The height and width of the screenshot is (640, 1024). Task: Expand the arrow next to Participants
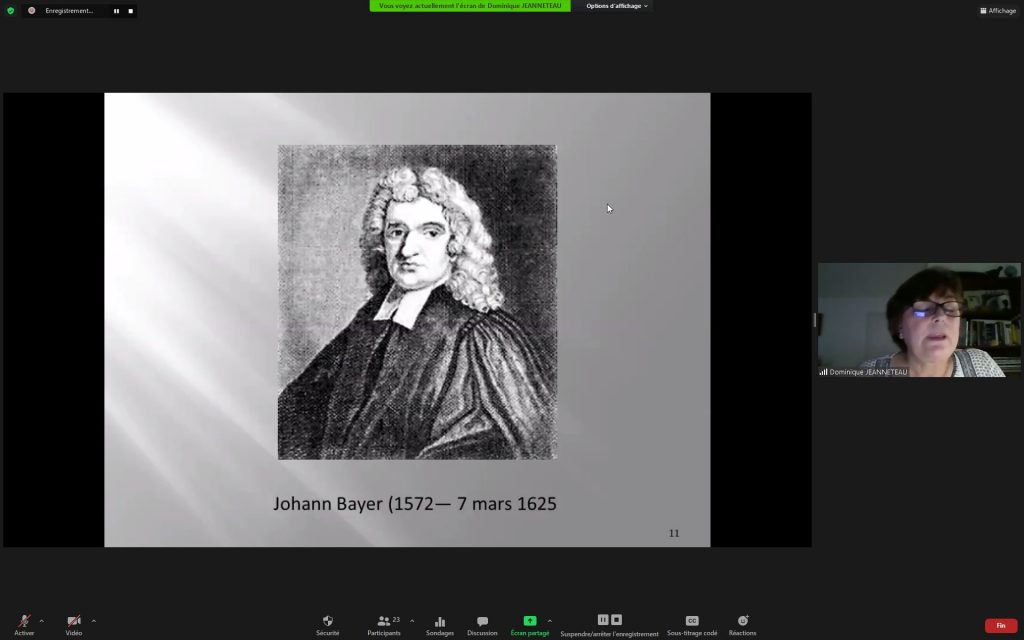click(x=411, y=620)
